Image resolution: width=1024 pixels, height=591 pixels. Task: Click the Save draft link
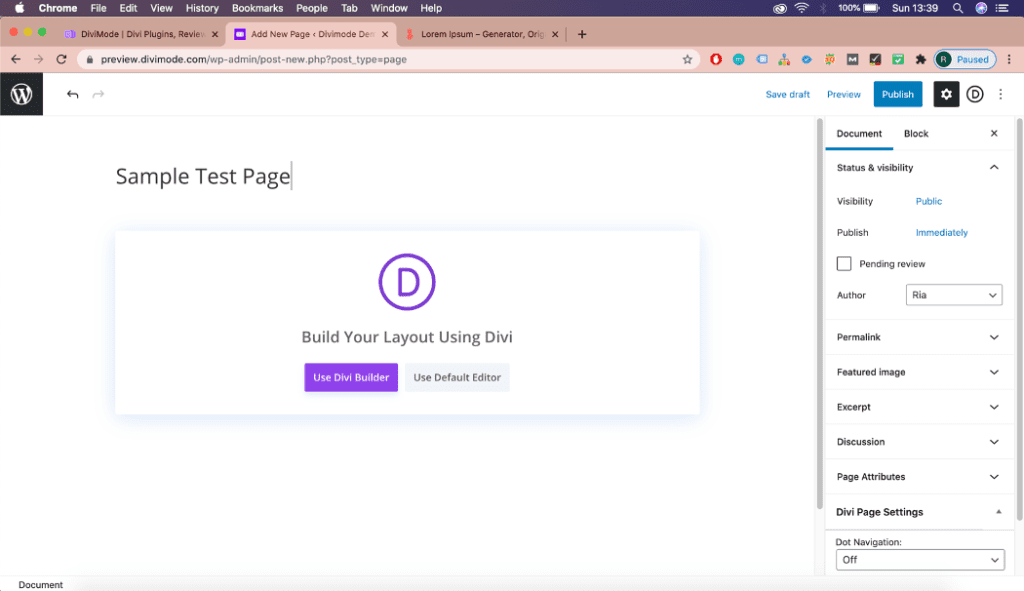(787, 94)
